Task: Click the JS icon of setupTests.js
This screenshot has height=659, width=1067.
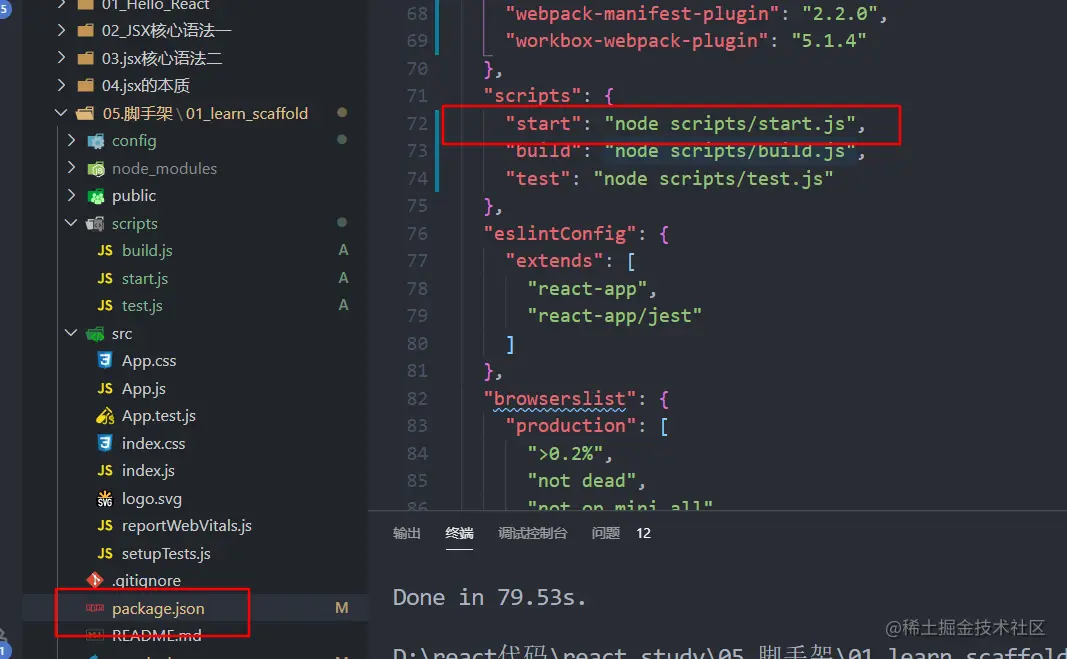Action: pyautogui.click(x=105, y=553)
